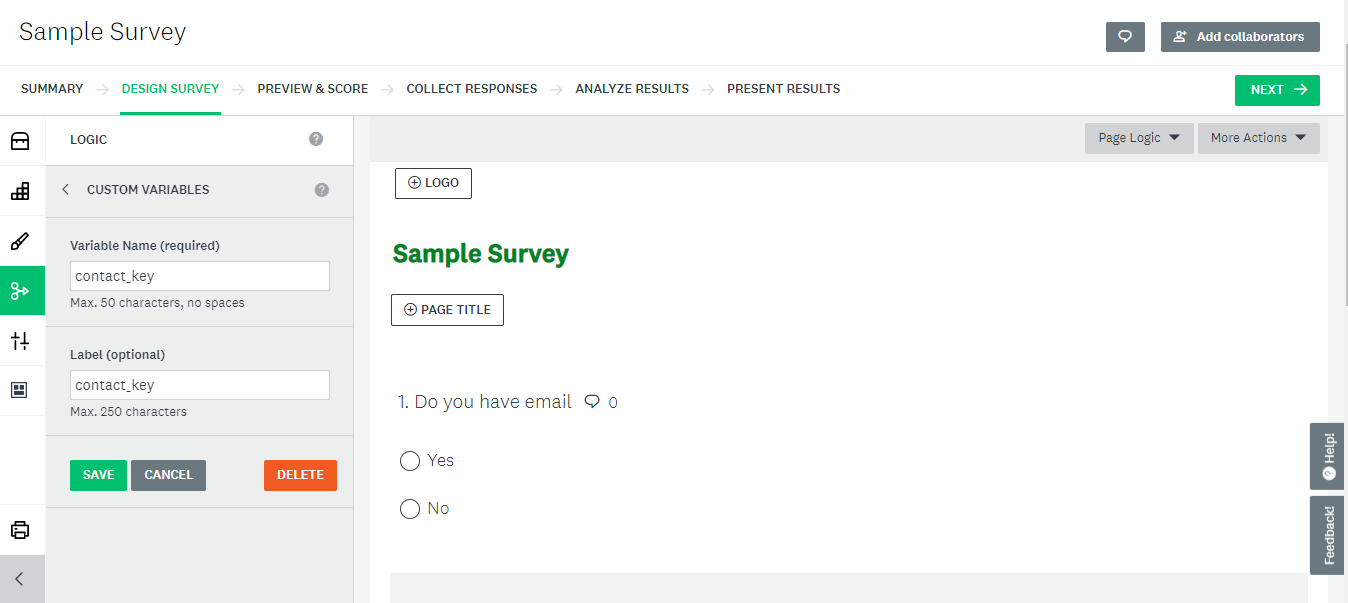The width and height of the screenshot is (1348, 603).
Task: Expand the More Actions dropdown
Action: pos(1258,138)
